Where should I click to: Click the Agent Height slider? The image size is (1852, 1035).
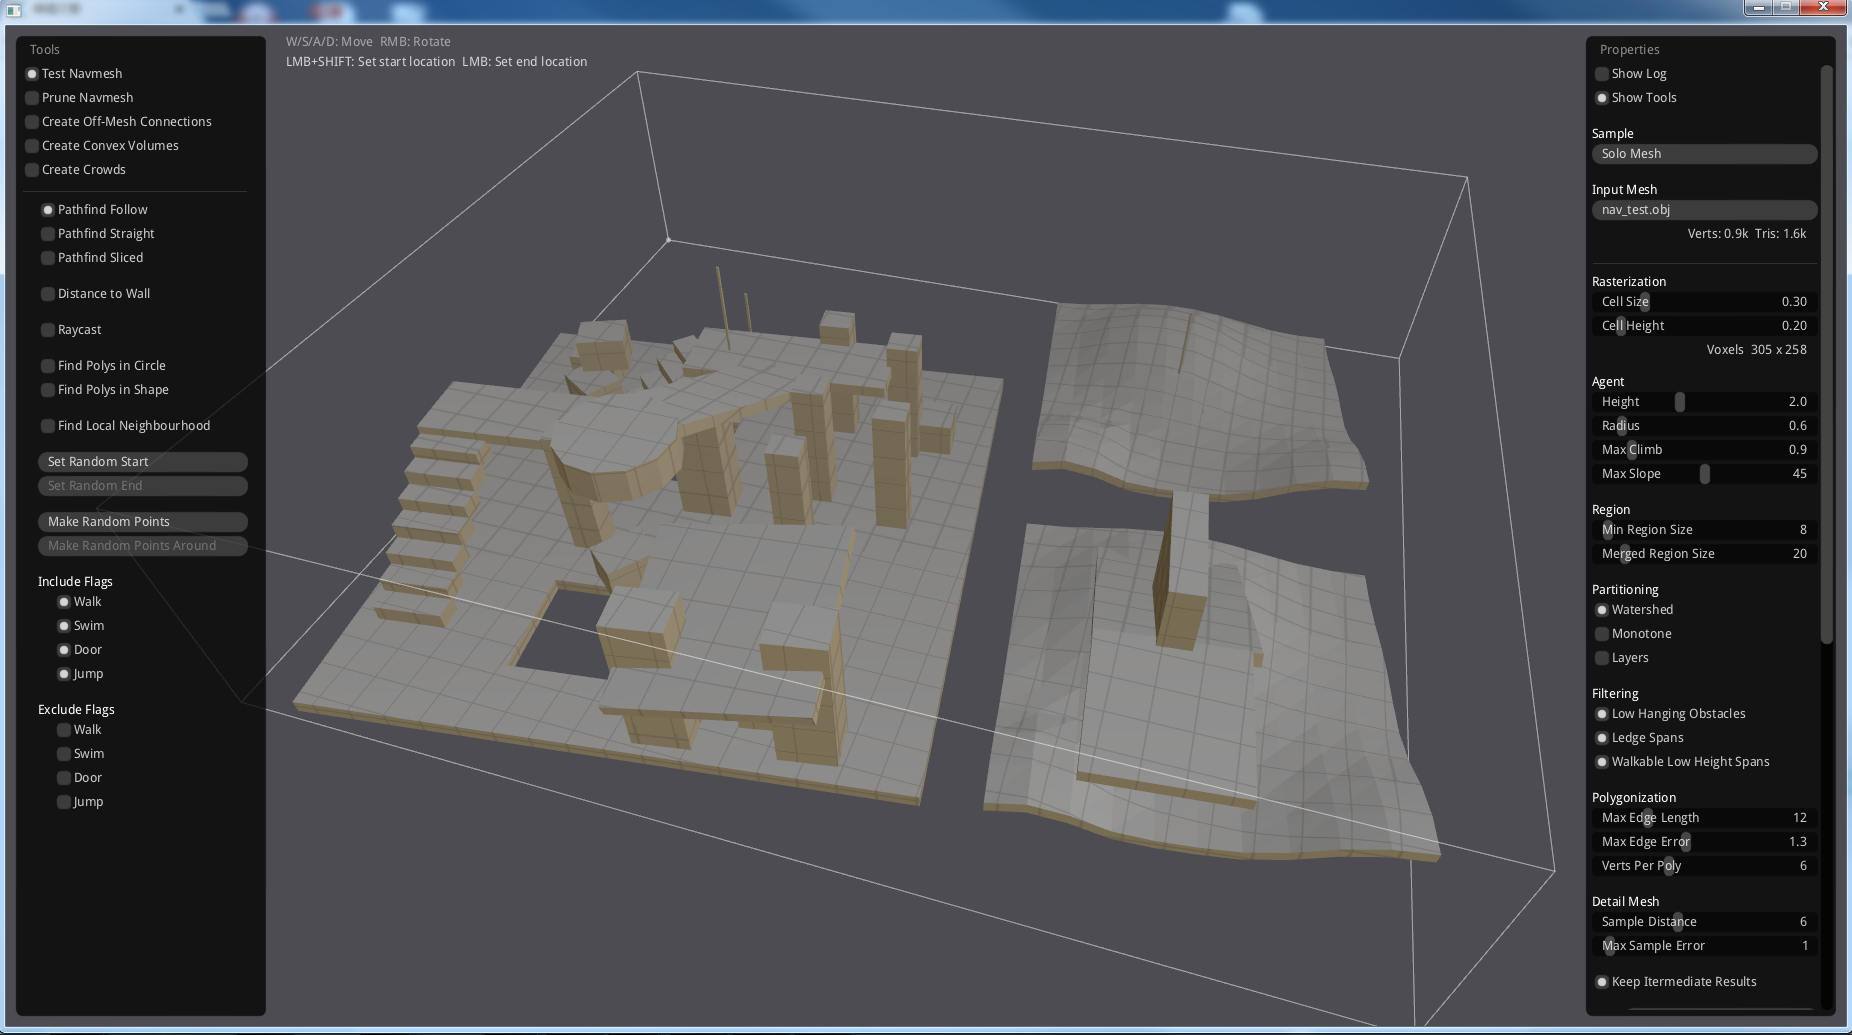pos(1703,402)
